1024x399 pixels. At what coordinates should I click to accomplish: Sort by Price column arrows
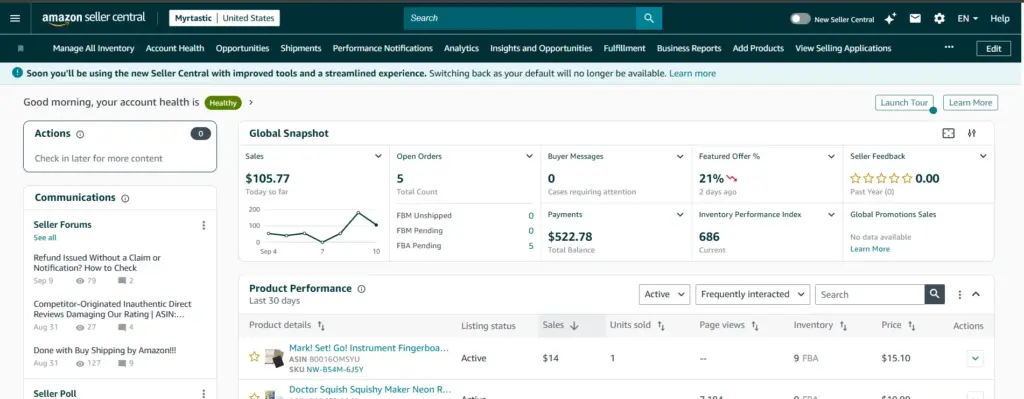click(x=911, y=325)
